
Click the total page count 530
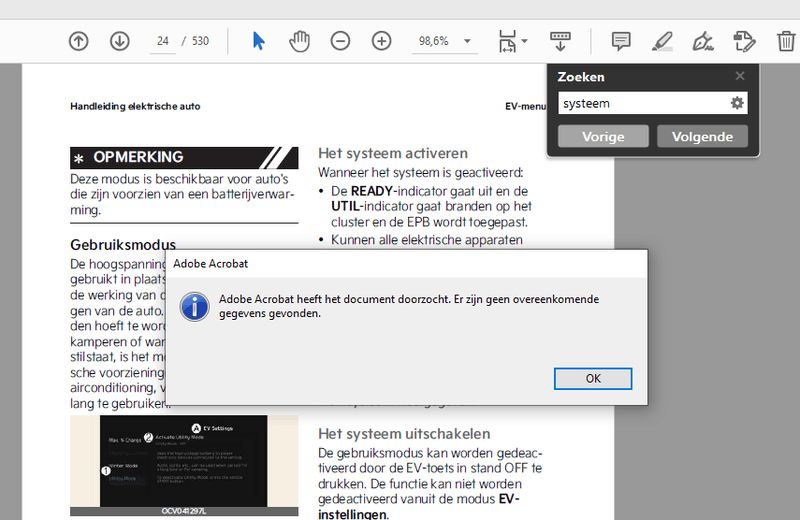[201, 41]
